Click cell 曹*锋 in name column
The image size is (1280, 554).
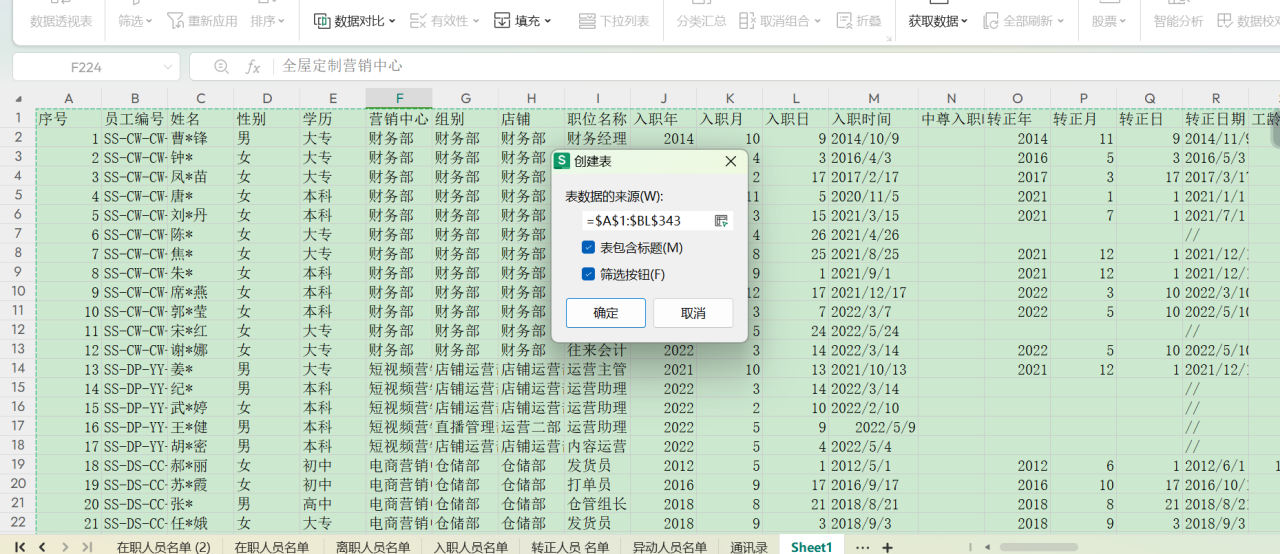pos(200,139)
